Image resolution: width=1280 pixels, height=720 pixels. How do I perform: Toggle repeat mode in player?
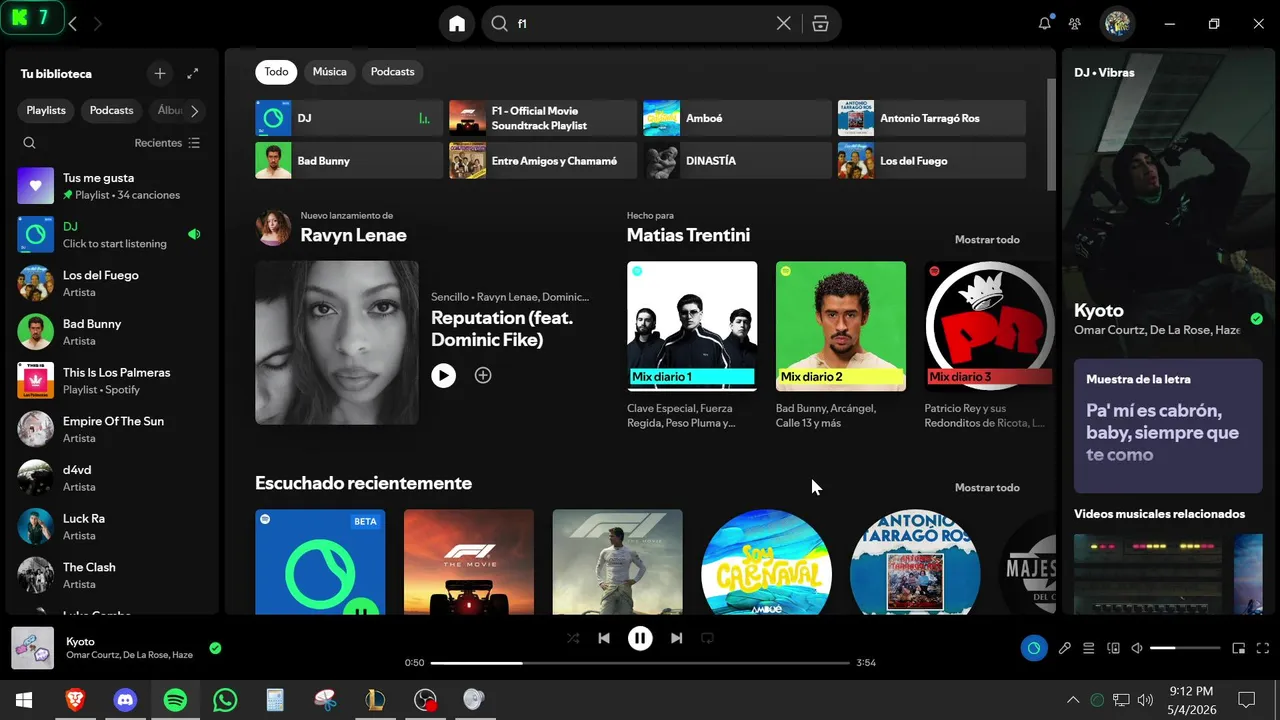(707, 638)
